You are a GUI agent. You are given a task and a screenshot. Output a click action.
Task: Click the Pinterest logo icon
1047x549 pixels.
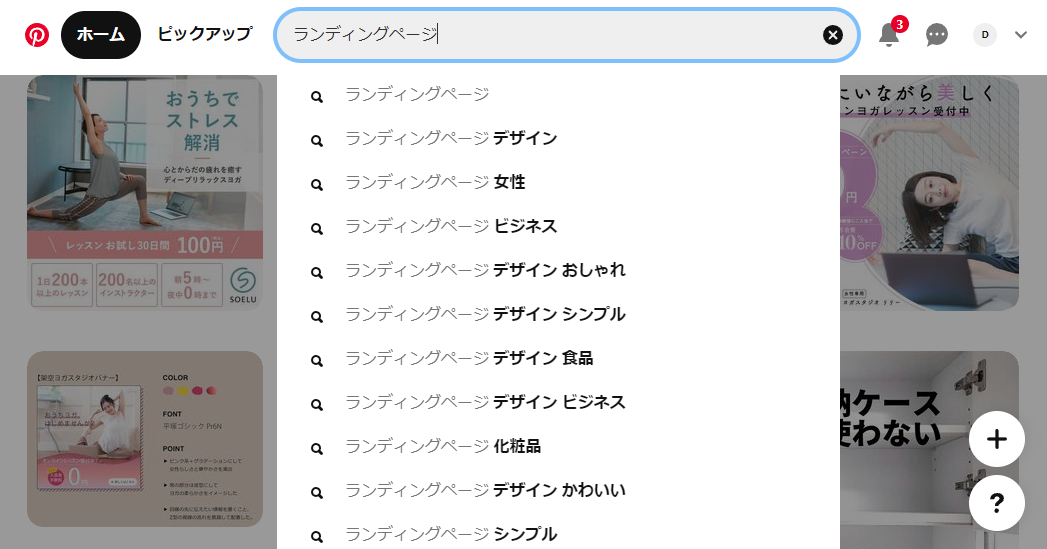pos(37,35)
